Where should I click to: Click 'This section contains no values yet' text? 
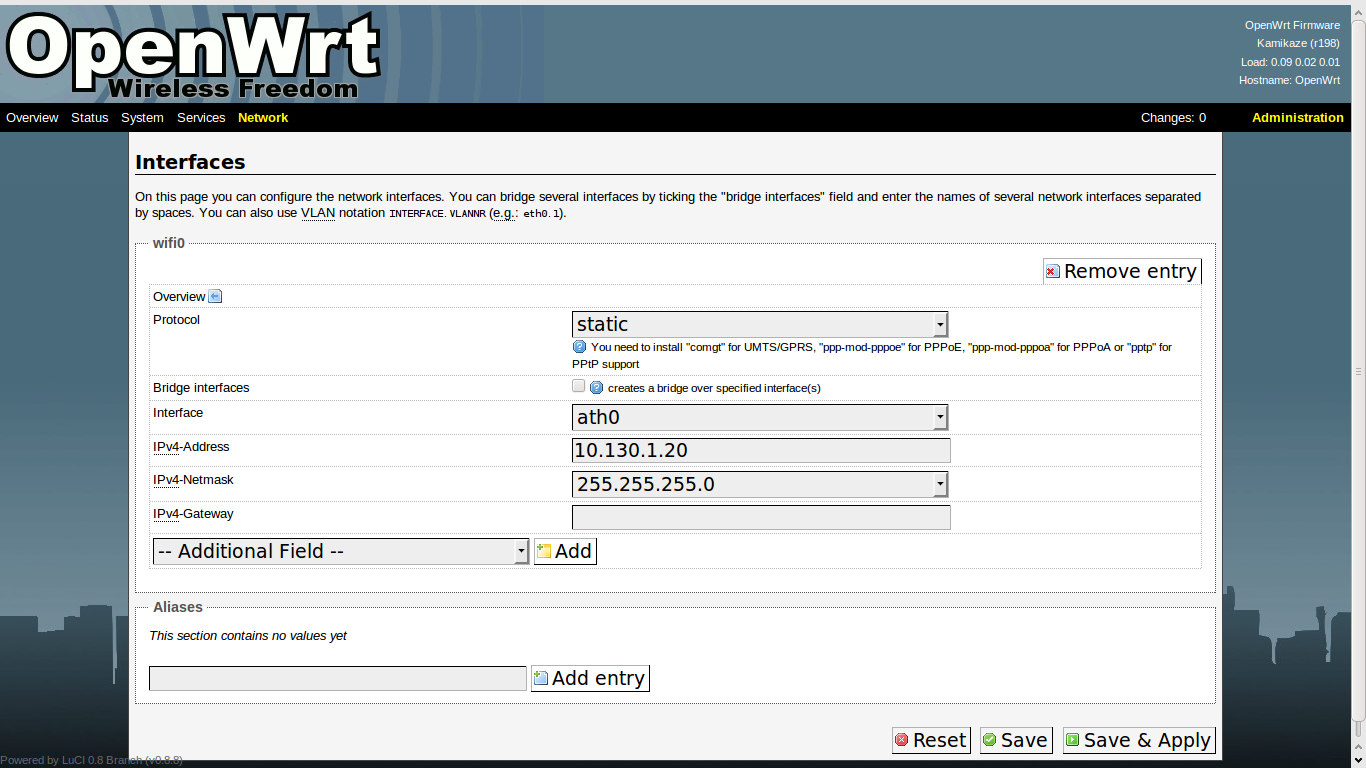248,636
